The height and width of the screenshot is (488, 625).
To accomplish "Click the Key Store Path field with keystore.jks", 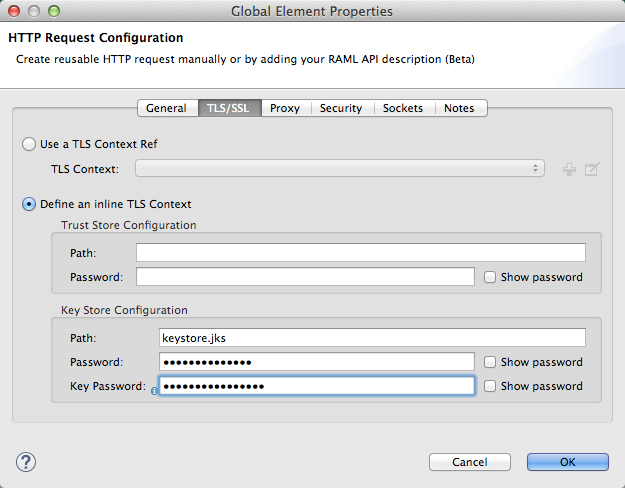I will (x=371, y=338).
